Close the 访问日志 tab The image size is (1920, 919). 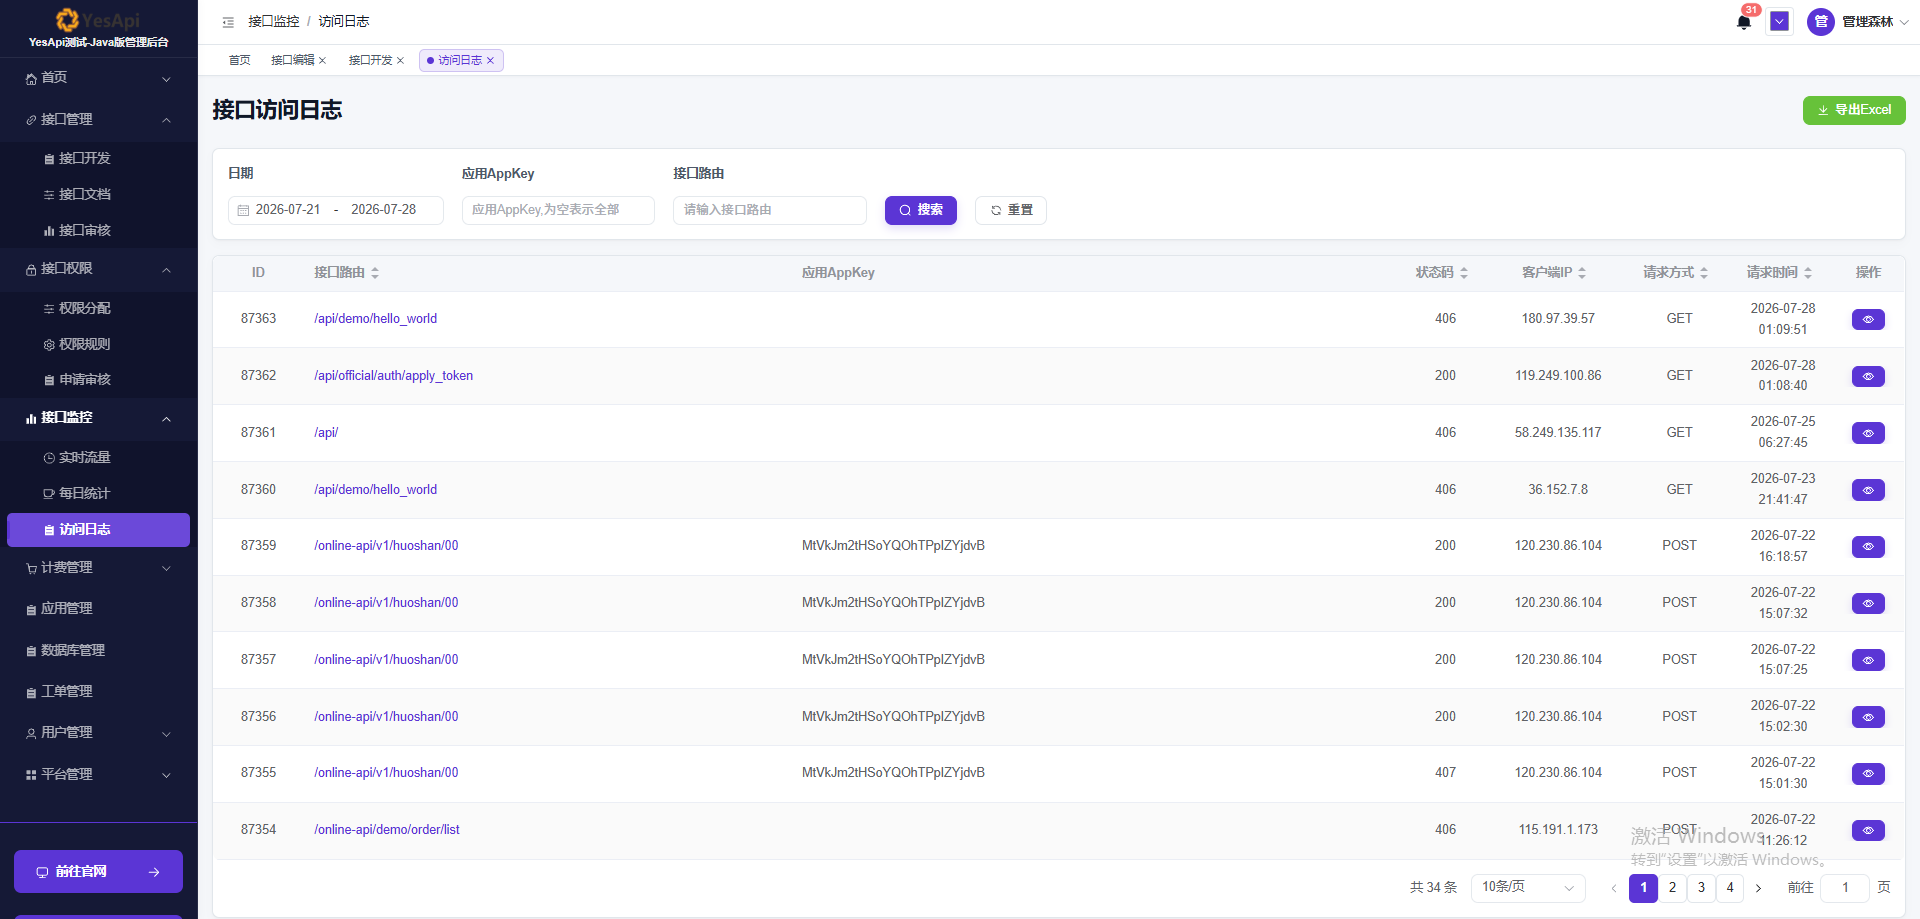click(490, 61)
